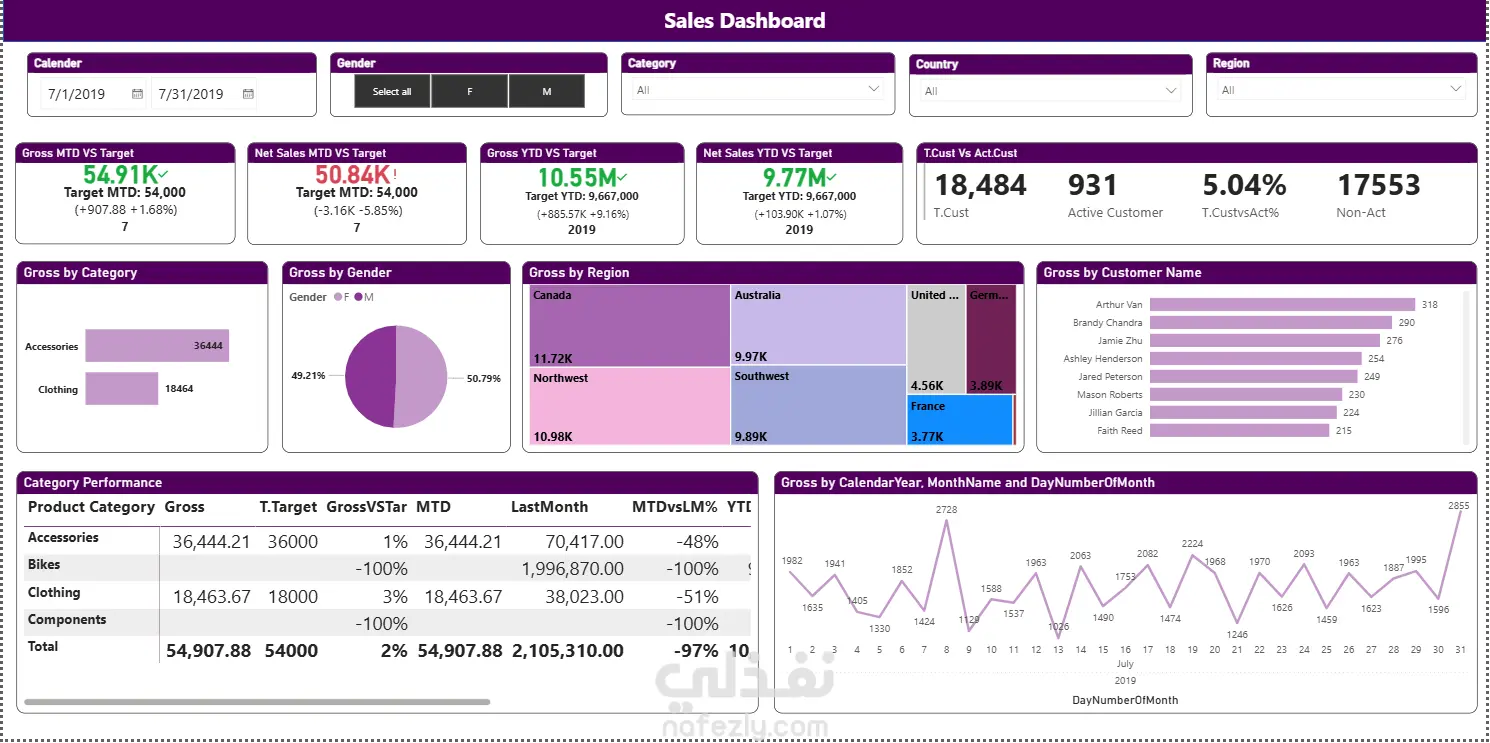The image size is (1490, 743).
Task: Open the Region dropdown list
Action: click(1456, 89)
